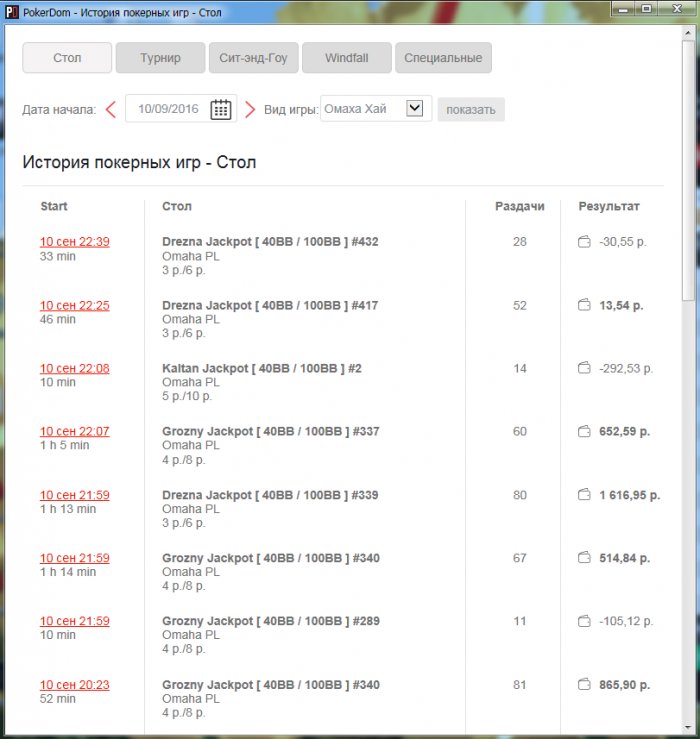
Task: Go to next date with right arrow
Action: [x=250, y=110]
